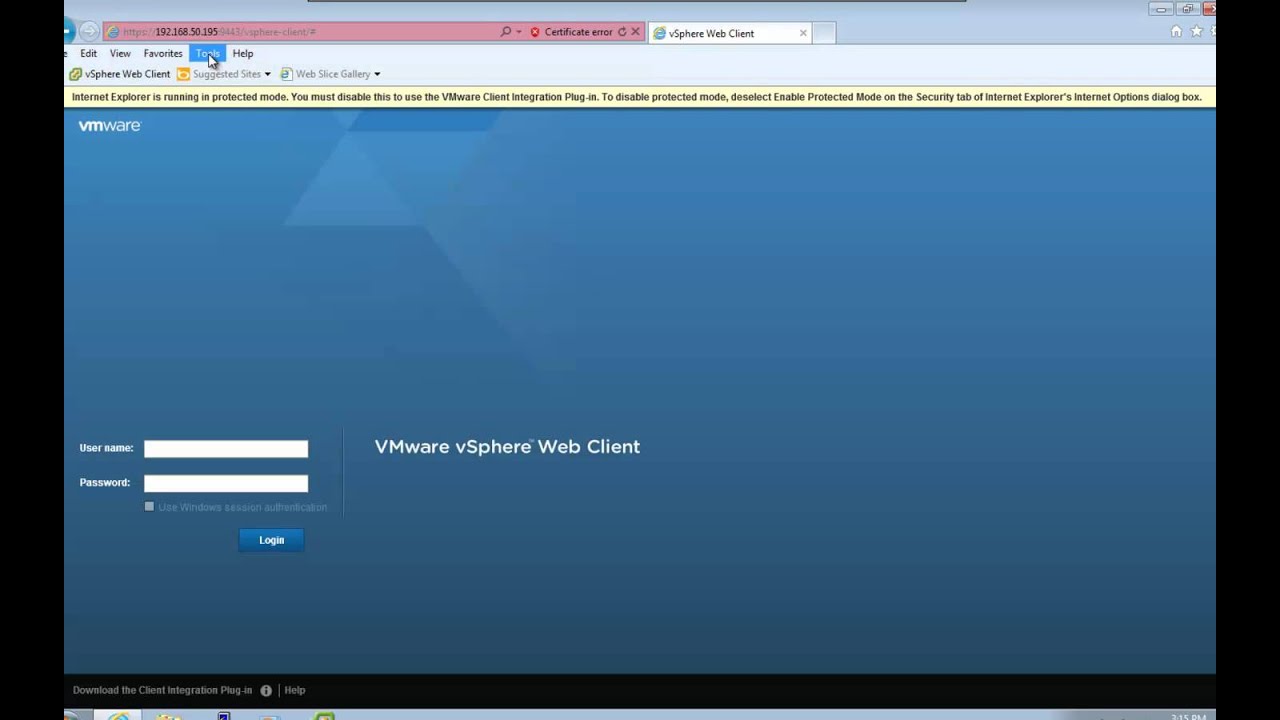Viewport: 1280px width, 720px height.
Task: Click the User name input field
Action: point(226,449)
